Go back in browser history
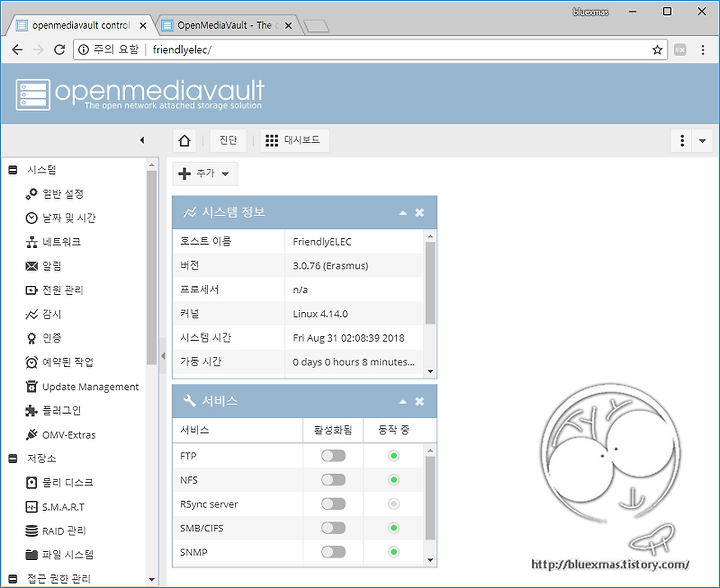Screen dimensions: 720x588 coord(17,50)
